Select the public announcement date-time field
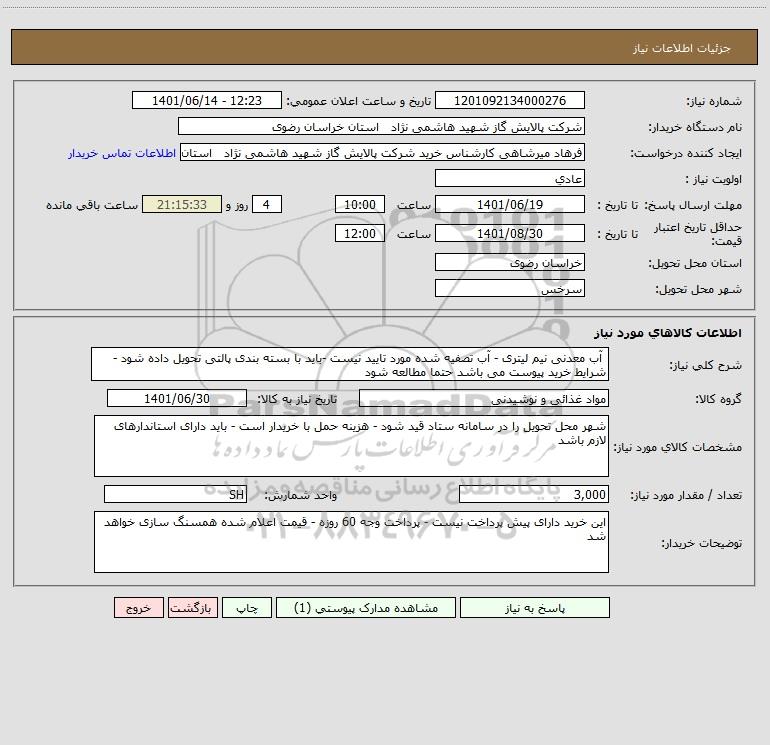The height and width of the screenshot is (745, 770). 209,101
